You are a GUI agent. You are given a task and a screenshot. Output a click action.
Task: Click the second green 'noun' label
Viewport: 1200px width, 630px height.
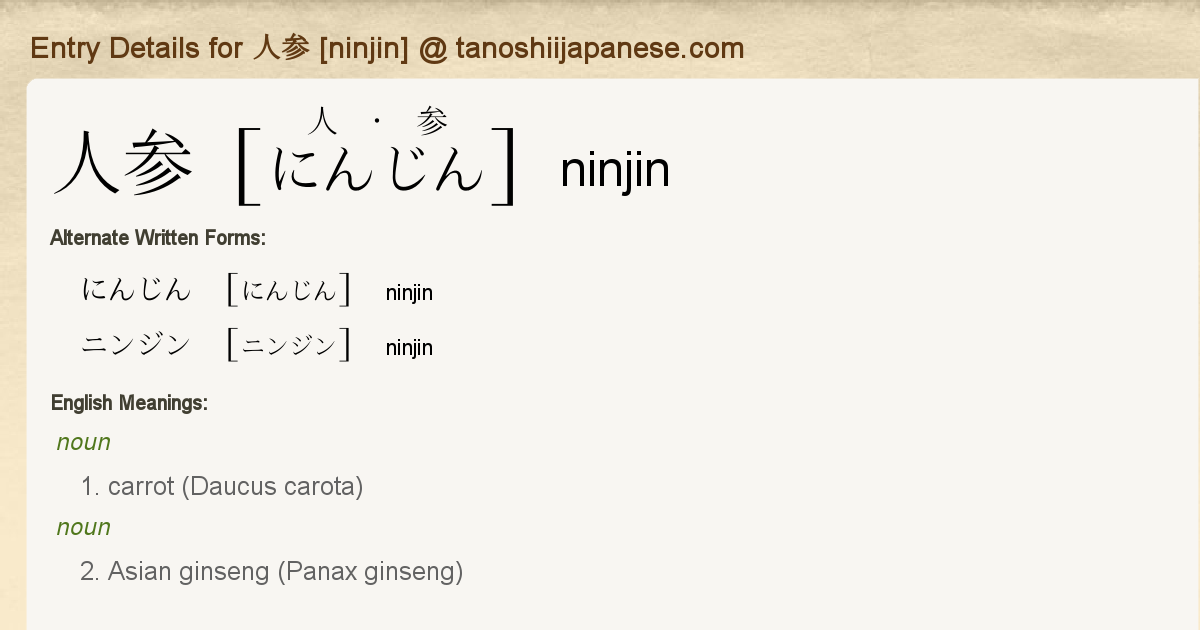(x=84, y=527)
